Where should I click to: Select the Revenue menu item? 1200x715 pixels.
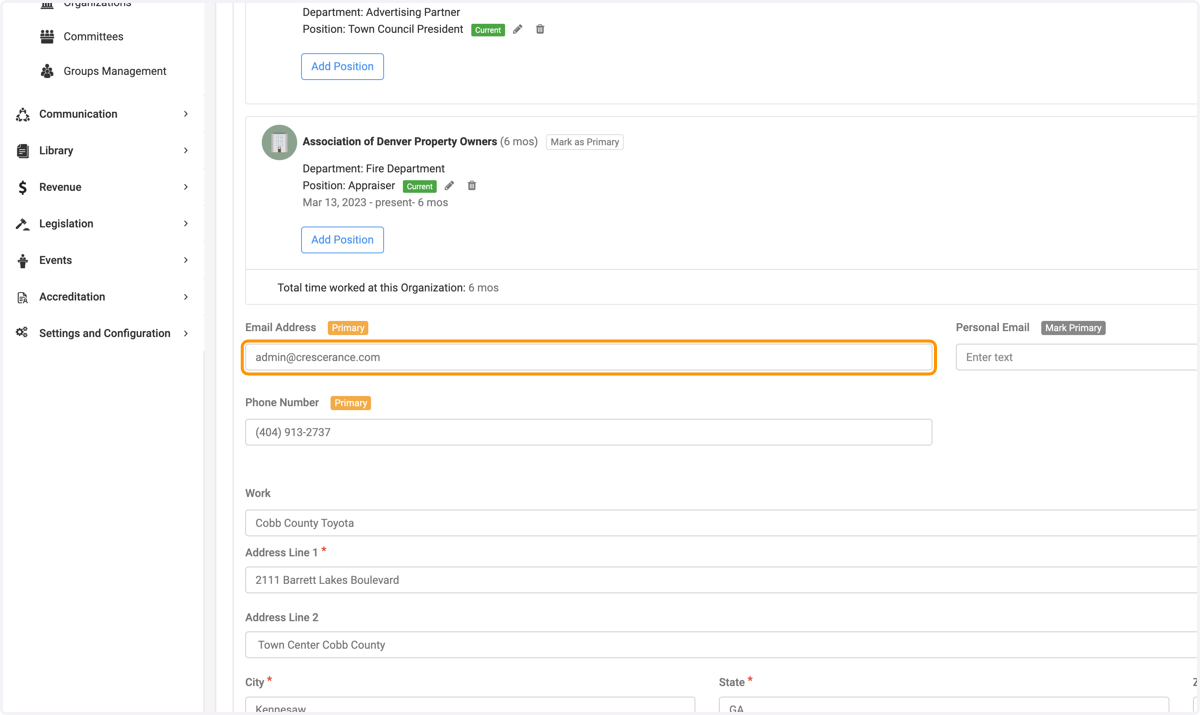(60, 187)
